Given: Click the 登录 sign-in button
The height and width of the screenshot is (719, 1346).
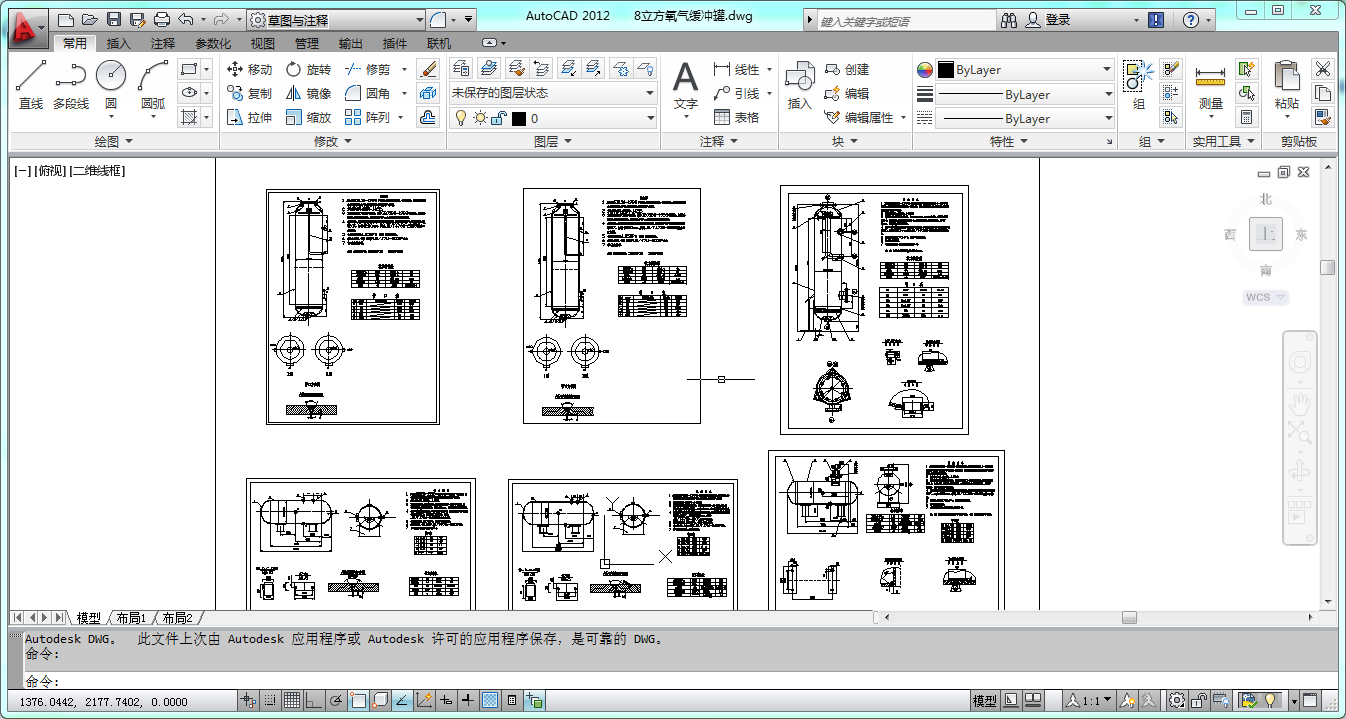Looking at the screenshot, I should tap(1047, 20).
